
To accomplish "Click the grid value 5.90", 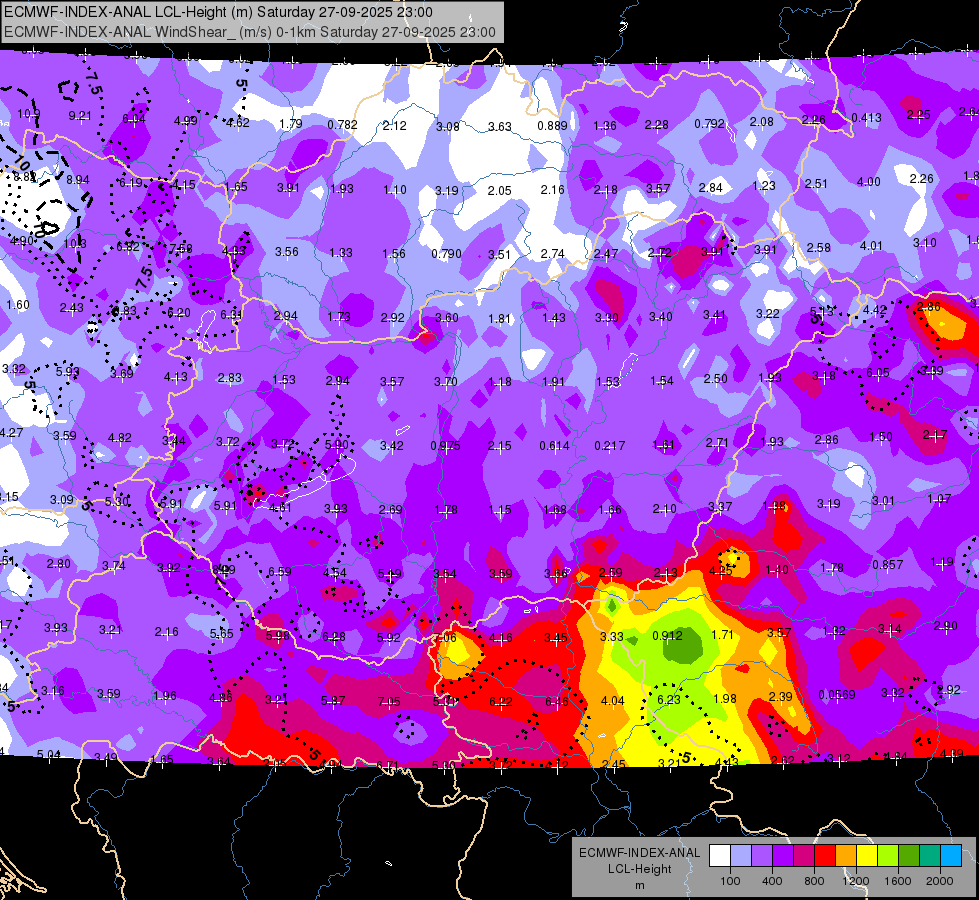I will (x=337, y=444).
